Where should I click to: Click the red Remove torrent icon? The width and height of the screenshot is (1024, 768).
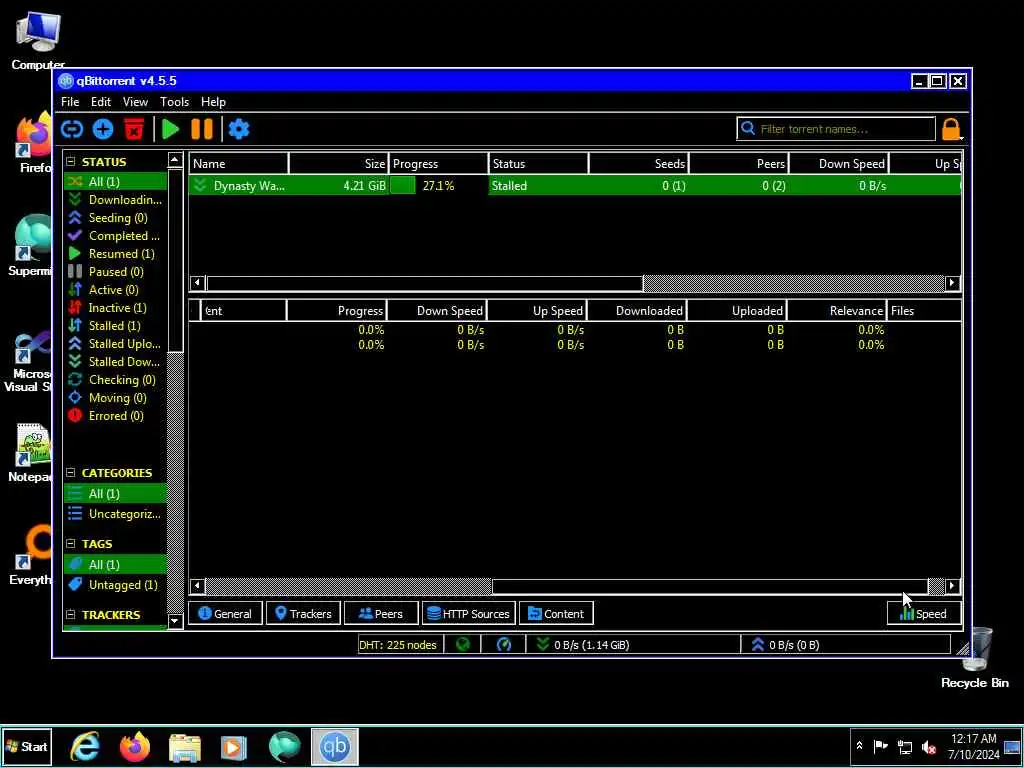tap(134, 129)
